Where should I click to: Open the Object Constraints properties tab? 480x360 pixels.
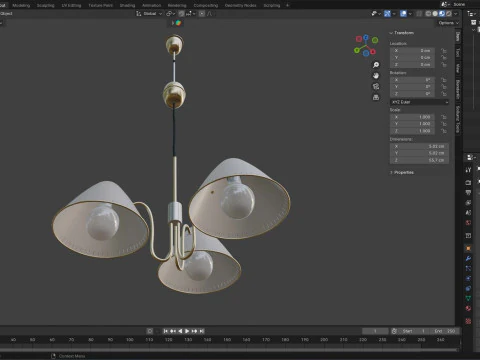[468, 288]
